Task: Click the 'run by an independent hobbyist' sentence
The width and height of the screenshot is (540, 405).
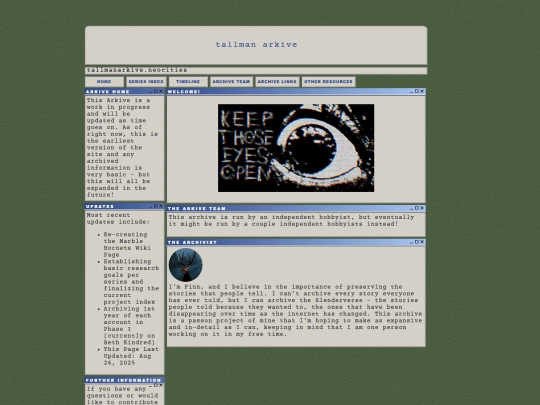Action: tap(291, 220)
